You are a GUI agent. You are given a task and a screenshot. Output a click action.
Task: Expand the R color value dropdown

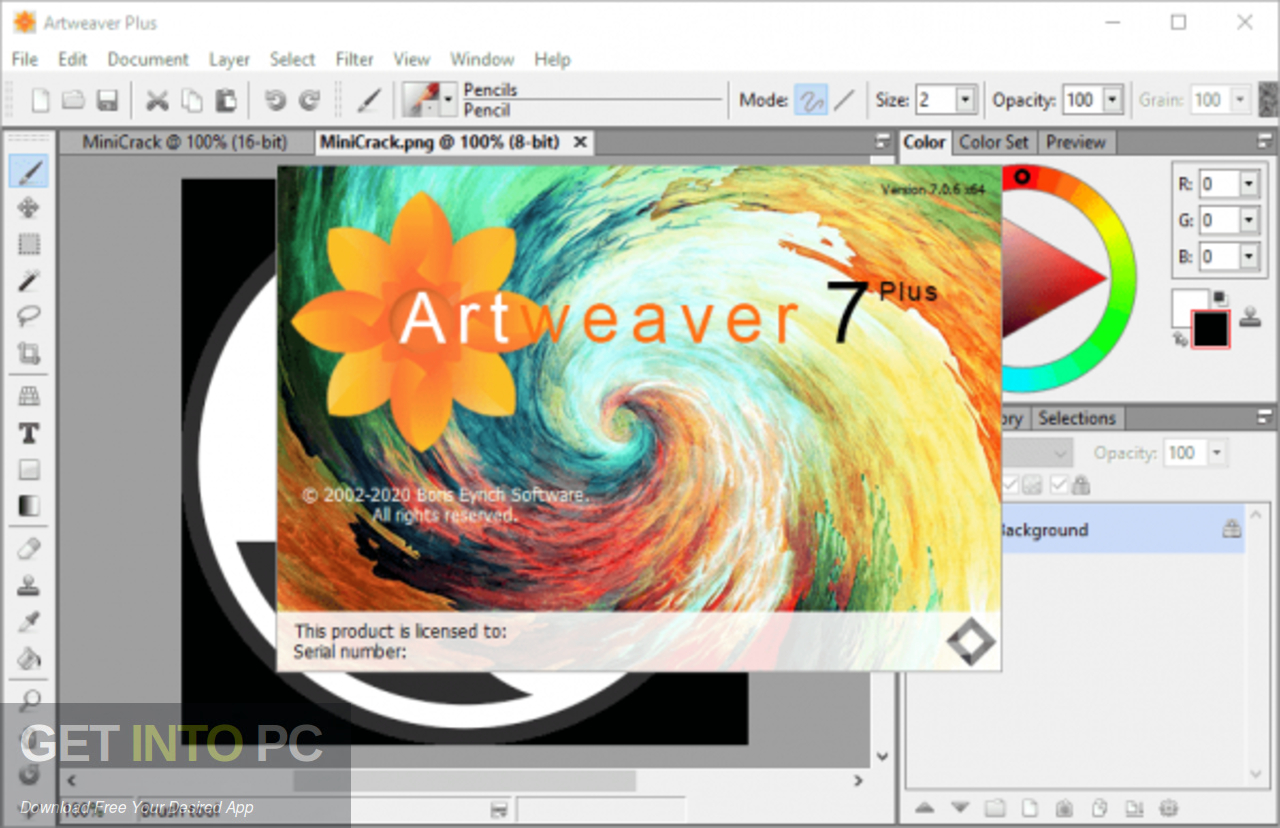tap(1248, 184)
